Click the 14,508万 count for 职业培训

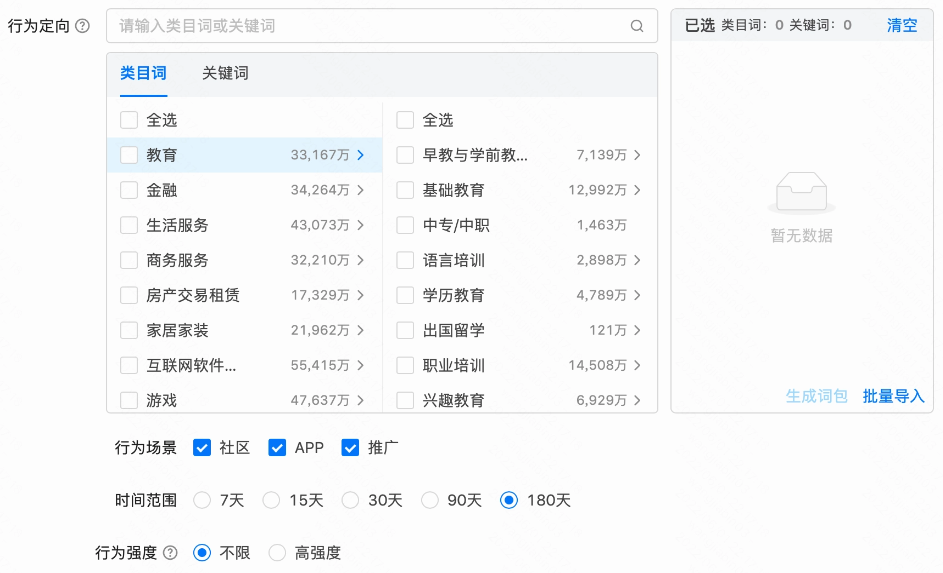pos(598,366)
